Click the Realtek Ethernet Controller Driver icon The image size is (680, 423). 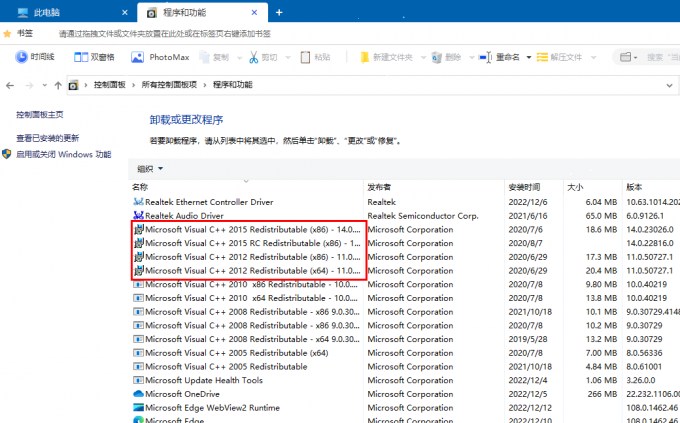click(138, 202)
